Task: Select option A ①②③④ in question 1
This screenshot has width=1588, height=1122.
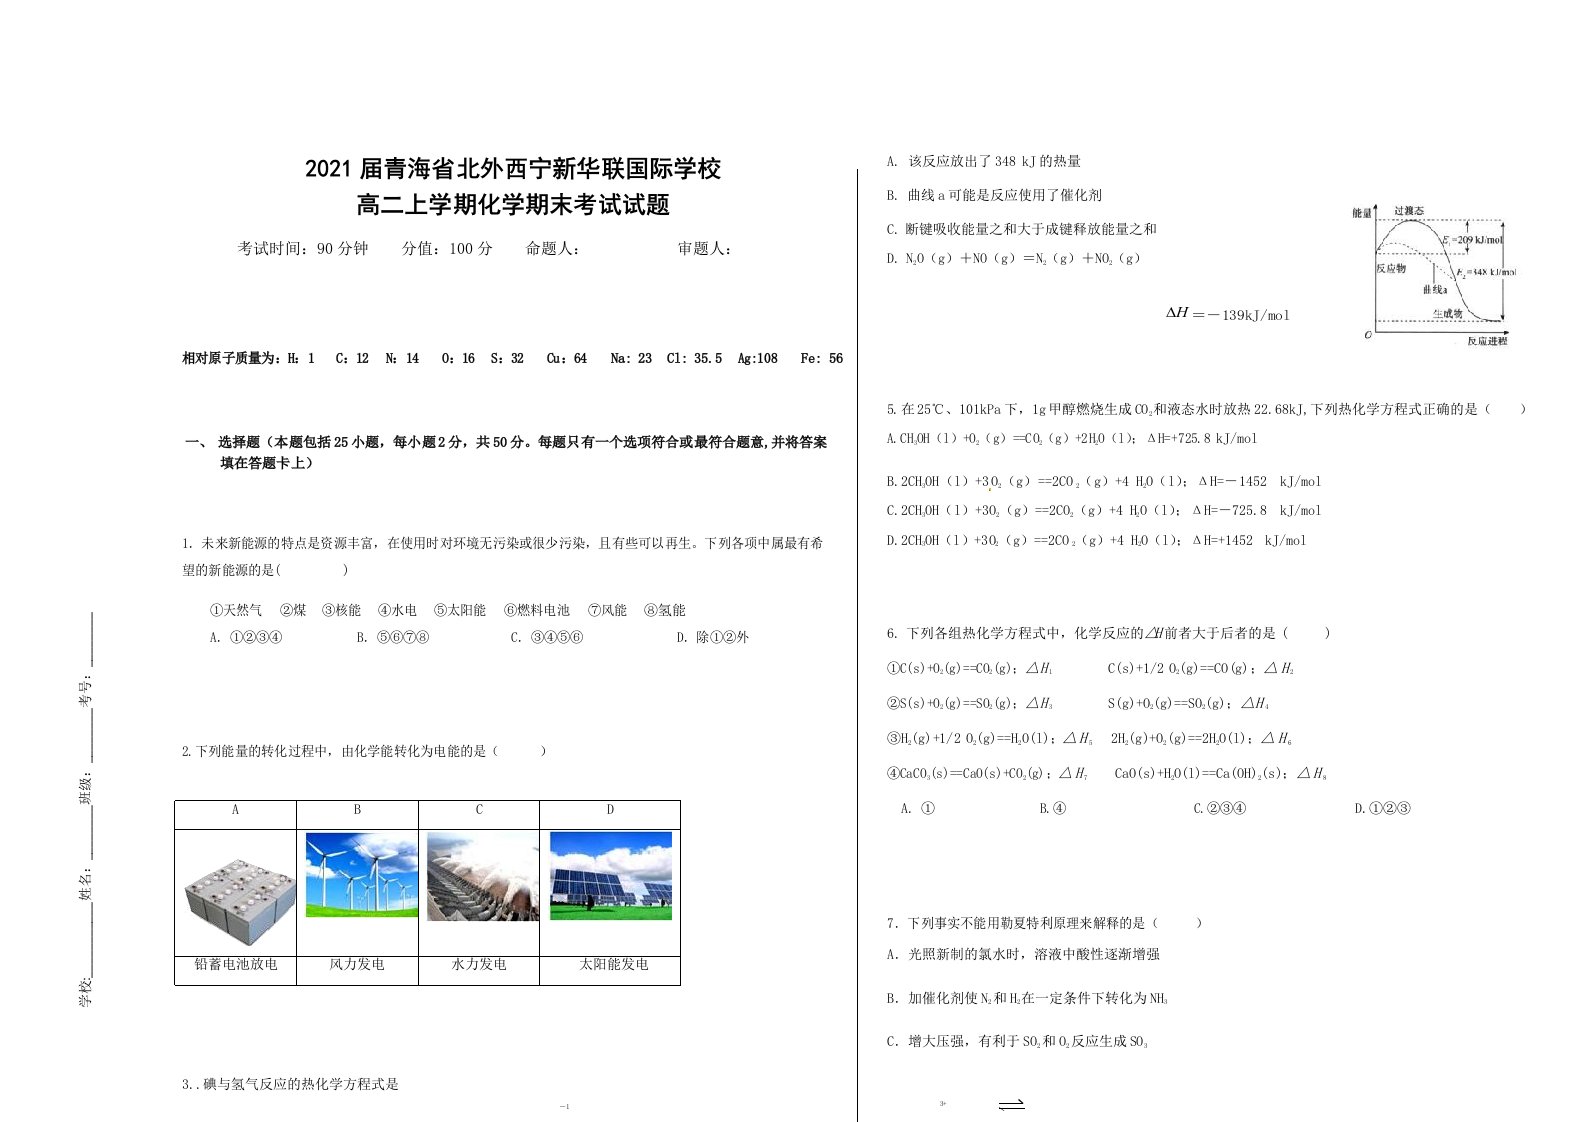Action: pyautogui.click(x=246, y=637)
